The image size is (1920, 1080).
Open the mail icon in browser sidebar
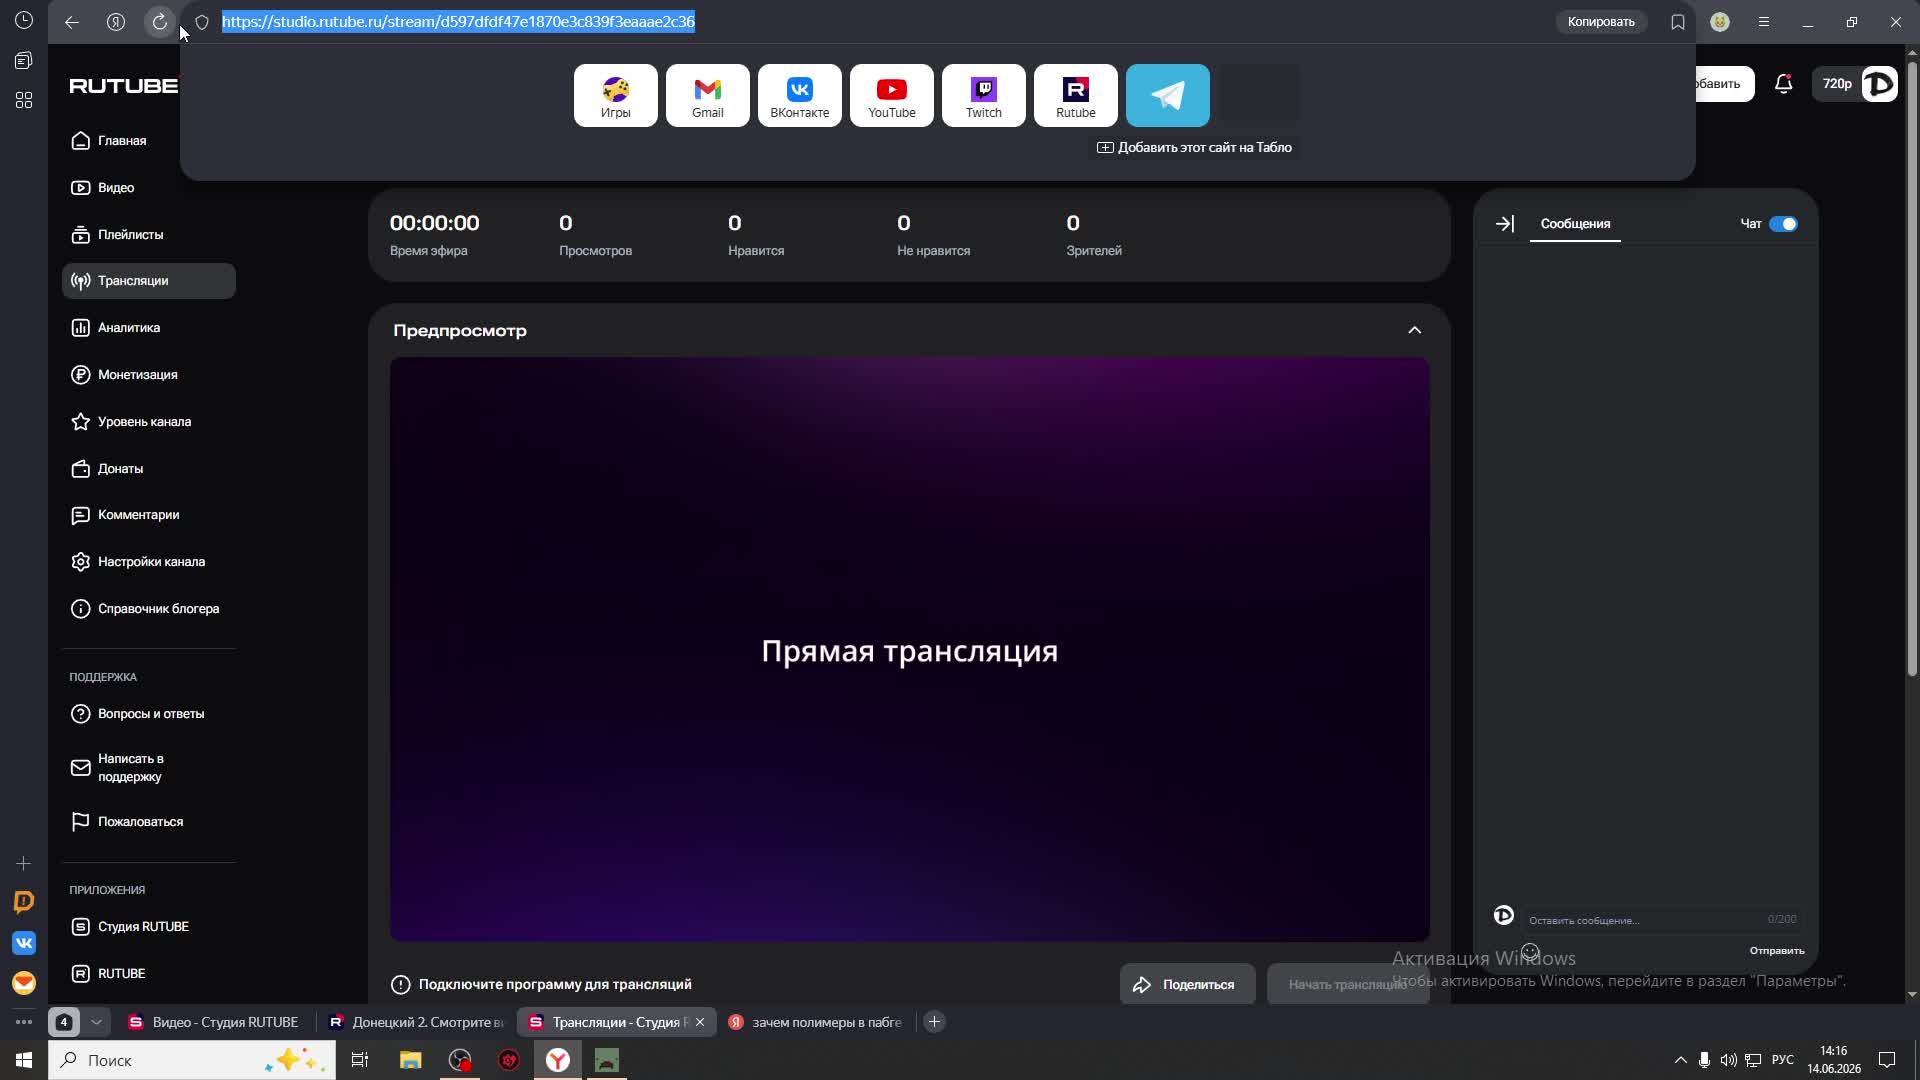[24, 983]
